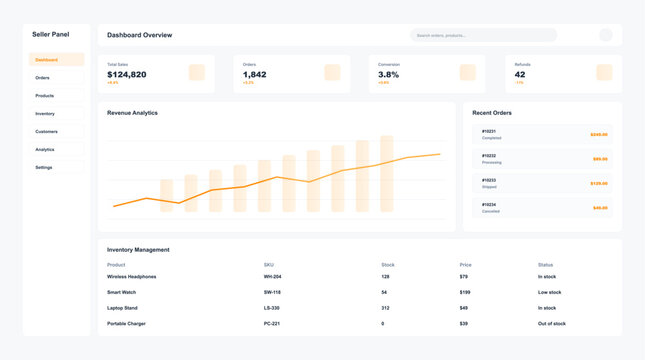Click the tallest bar in revenue chart
This screenshot has width=645, height=360.
click(x=387, y=174)
